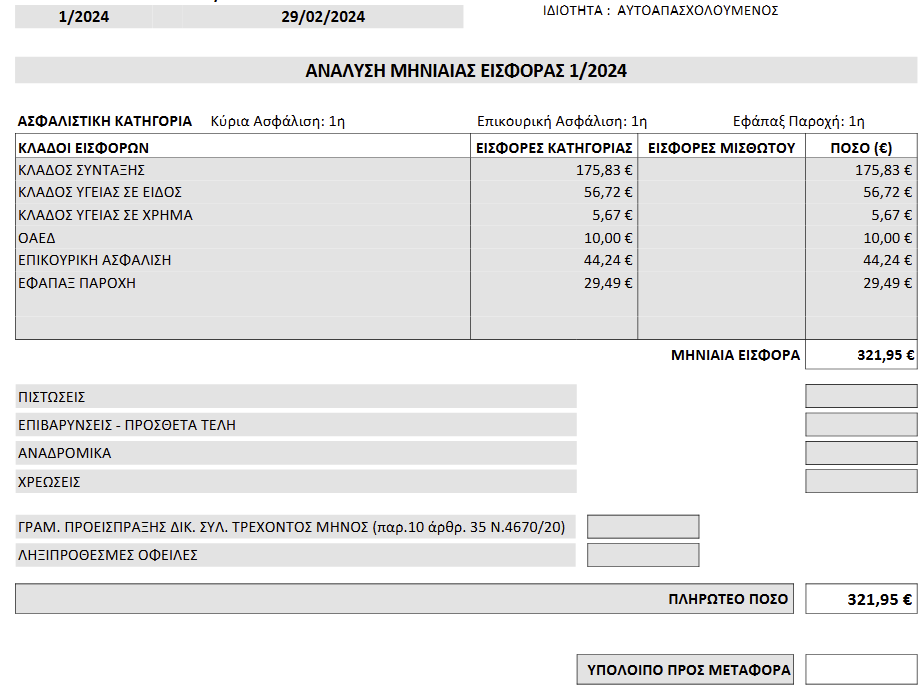
Task: Select the ΛΗΞΙΠΡΟΘΕΣΜΕΣ ΟΦΕΙΛΕΣ input box
Action: coord(643,555)
